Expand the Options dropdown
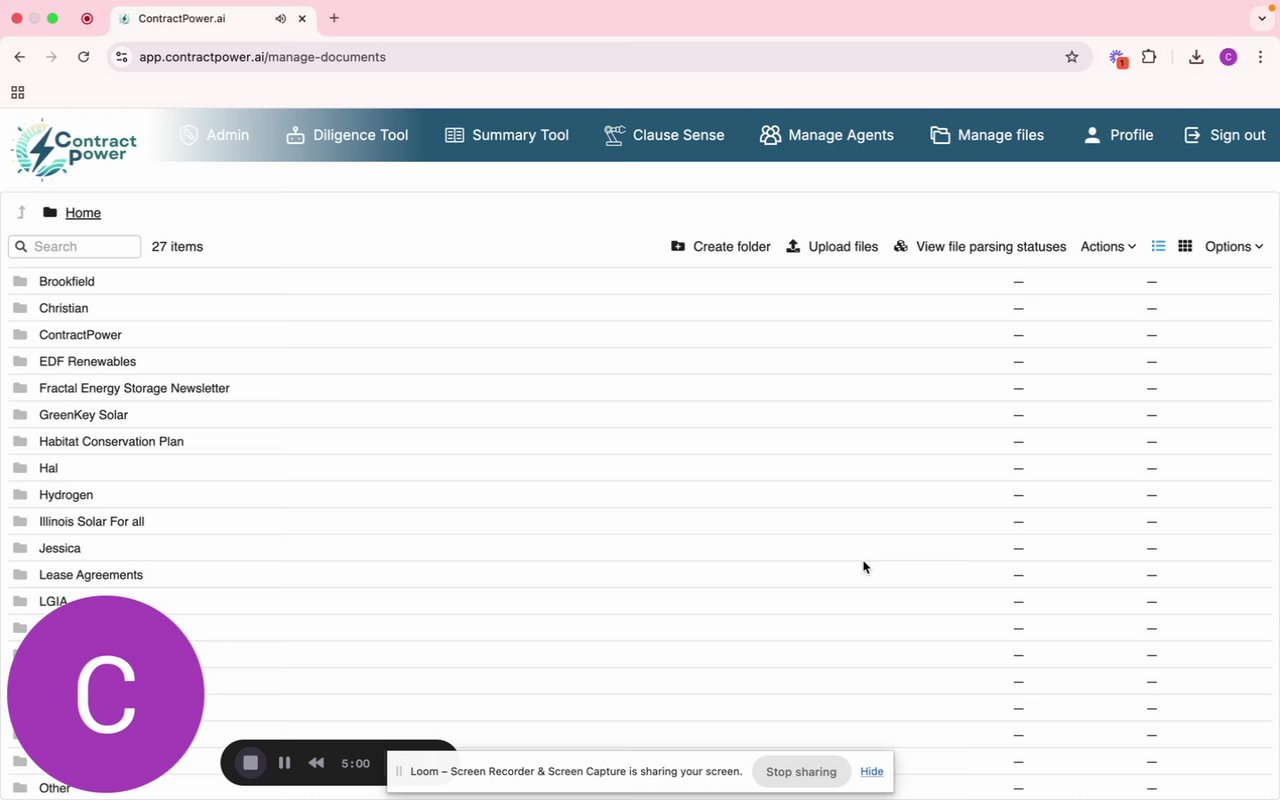Viewport: 1280px width, 800px height. pyautogui.click(x=1234, y=247)
